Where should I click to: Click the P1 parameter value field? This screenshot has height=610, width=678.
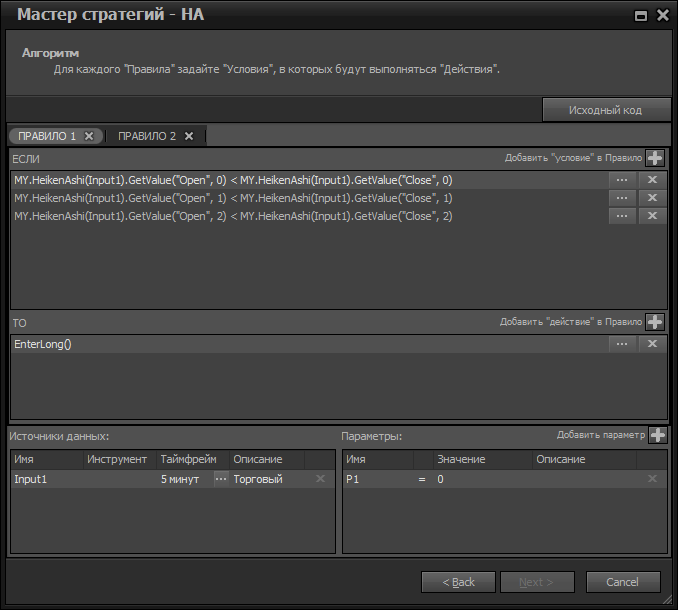[480, 480]
